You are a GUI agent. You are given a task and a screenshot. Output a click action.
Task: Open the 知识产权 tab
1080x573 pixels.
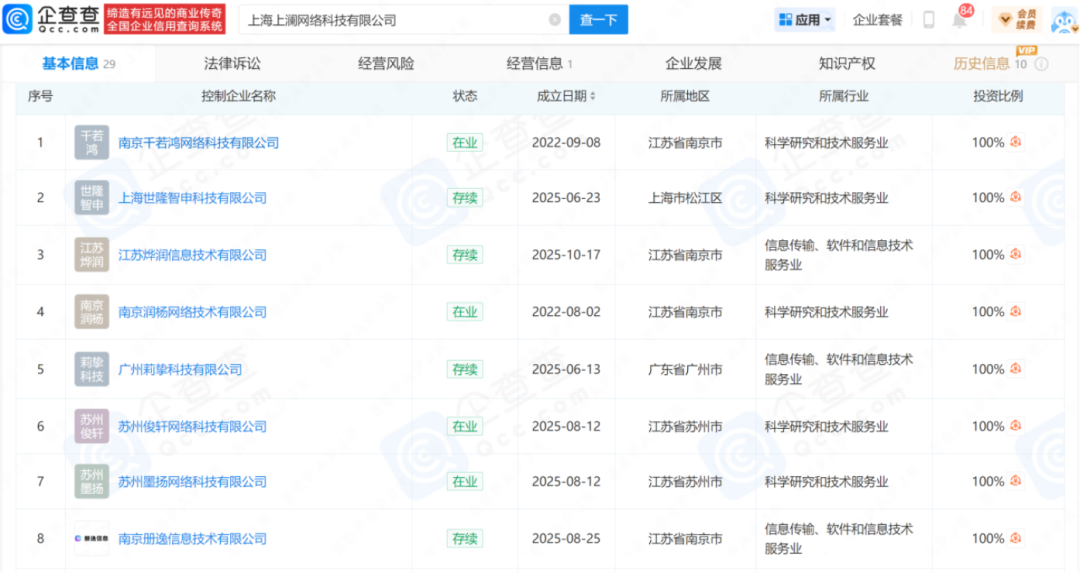pyautogui.click(x=846, y=64)
